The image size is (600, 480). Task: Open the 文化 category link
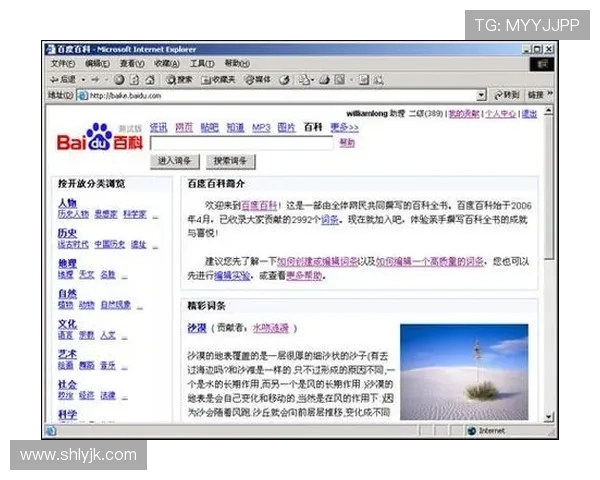pyautogui.click(x=67, y=324)
